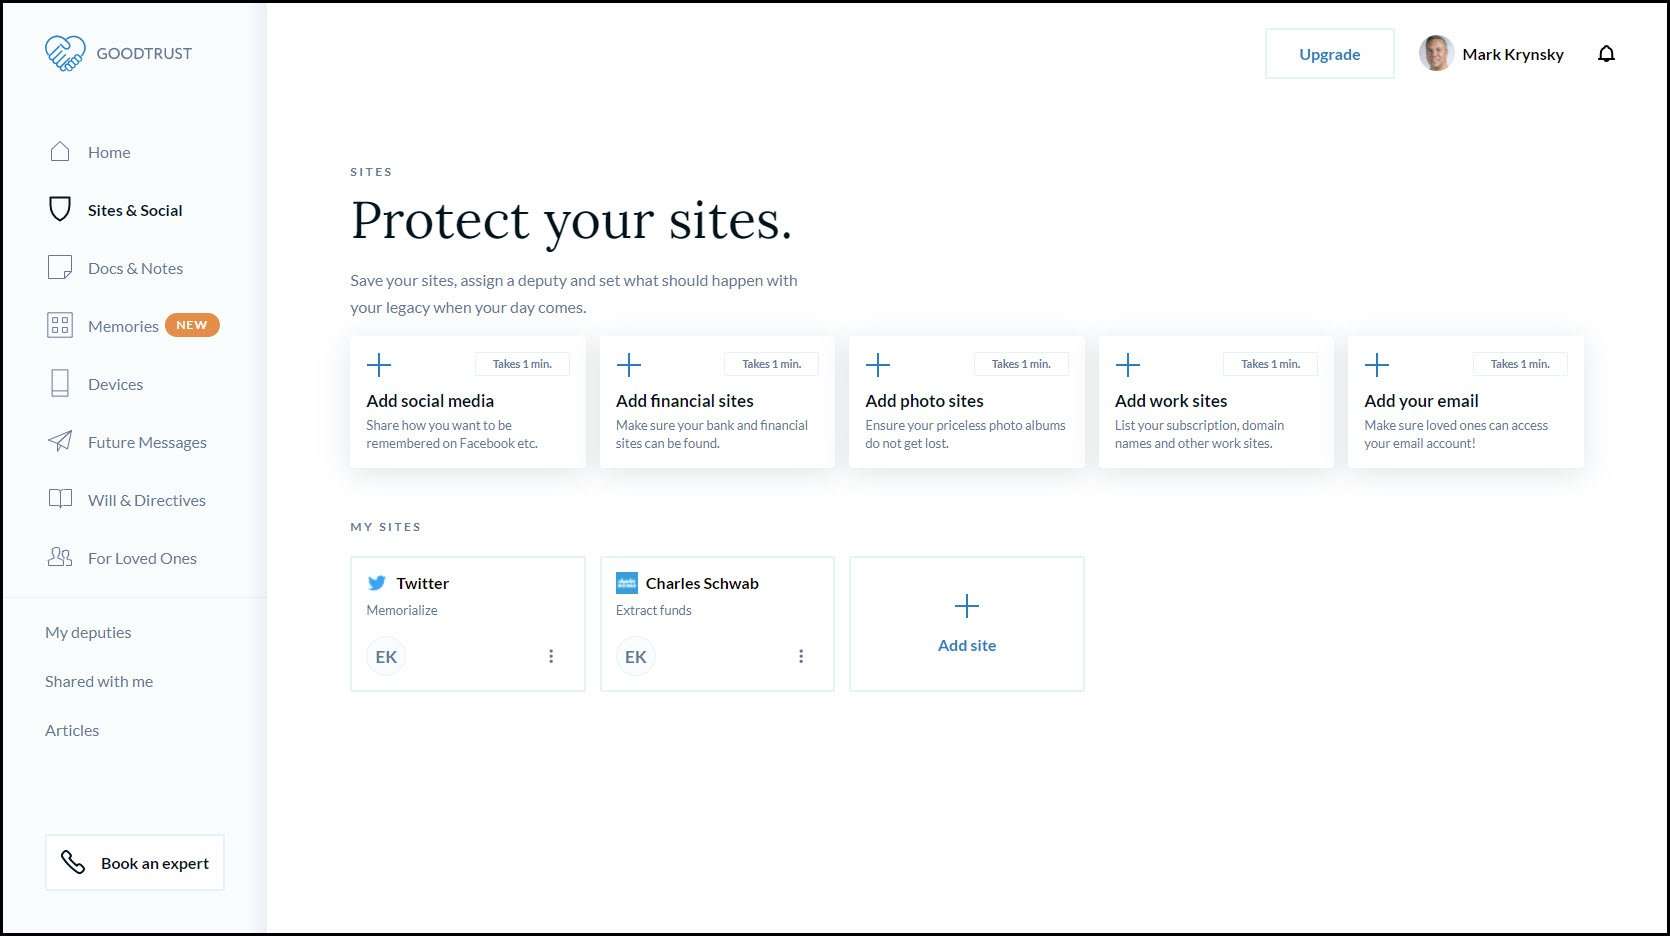Open Mark Krynsky account menu
This screenshot has width=1670, height=936.
click(x=1513, y=54)
